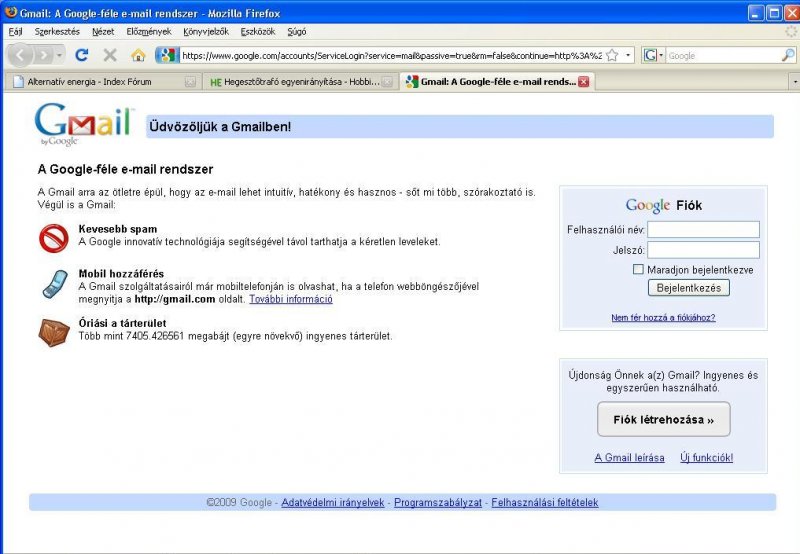Open the Súgó menu
This screenshot has width=800, height=554.
pos(297,32)
